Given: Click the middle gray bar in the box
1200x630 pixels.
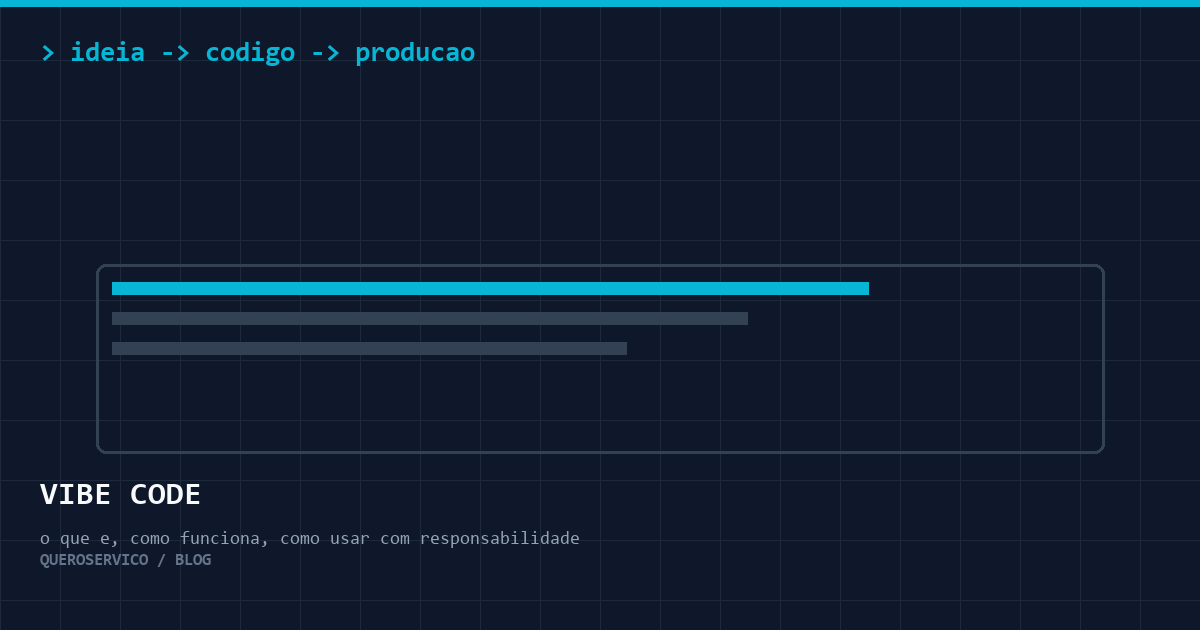Looking at the screenshot, I should (430, 318).
